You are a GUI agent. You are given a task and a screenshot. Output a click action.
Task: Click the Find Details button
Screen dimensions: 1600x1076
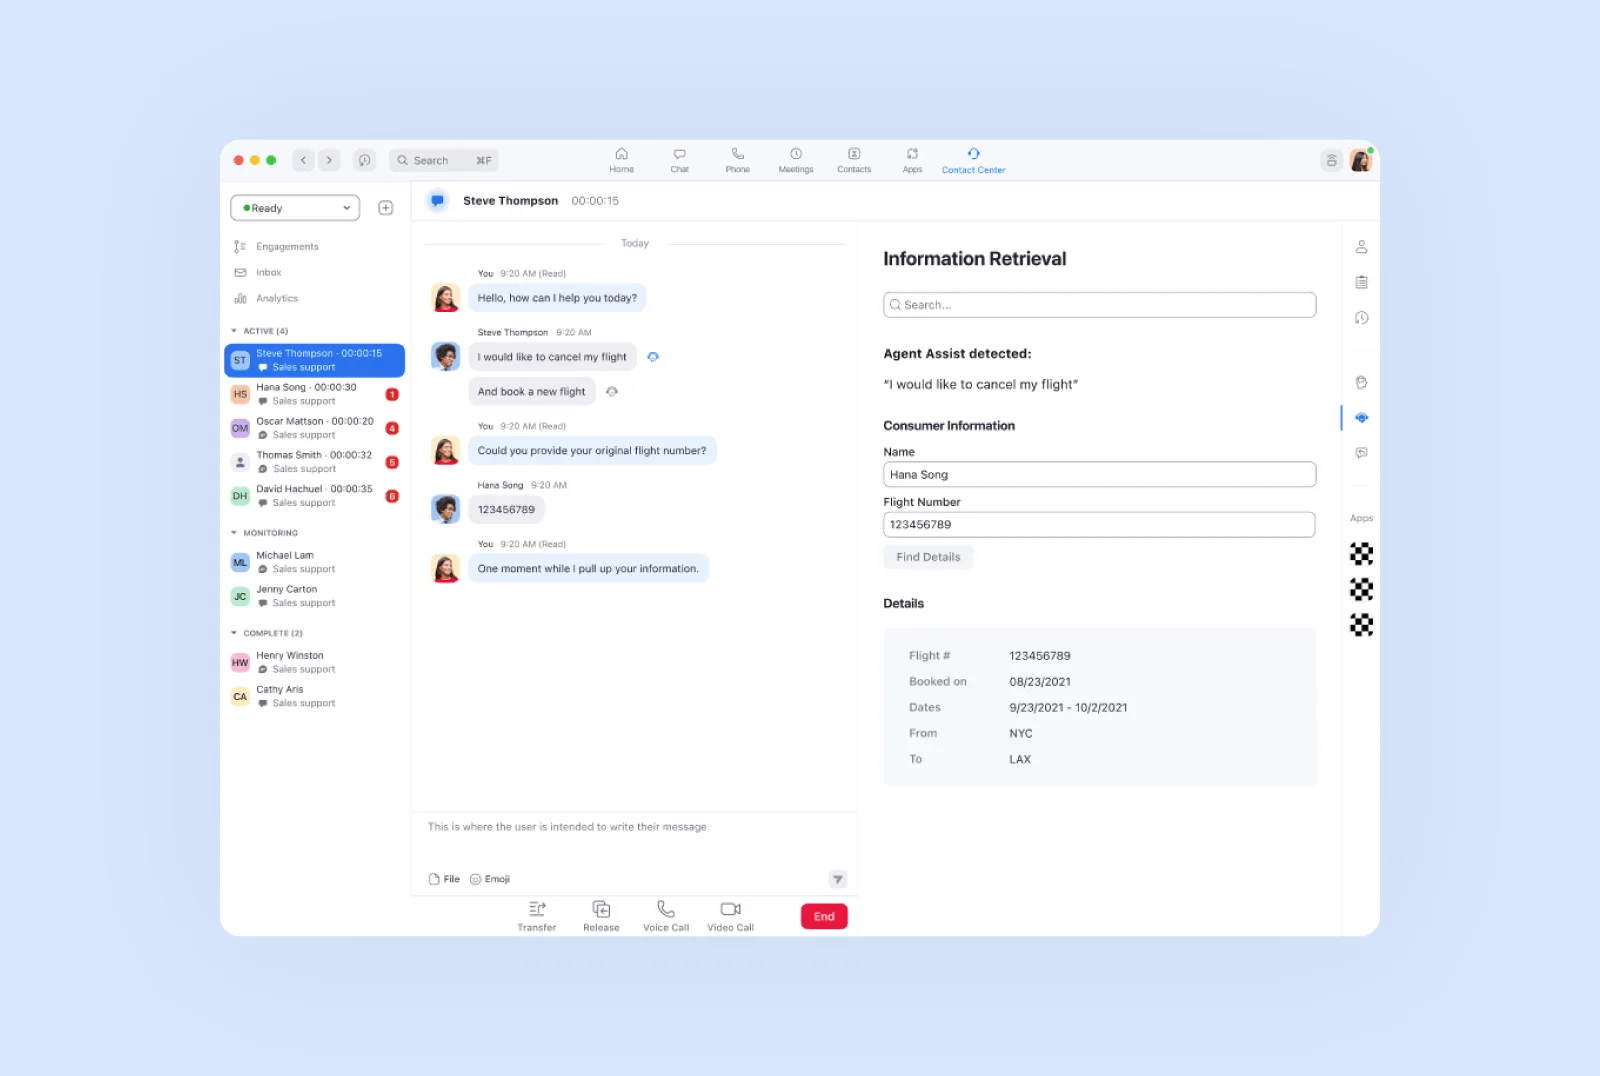click(928, 557)
